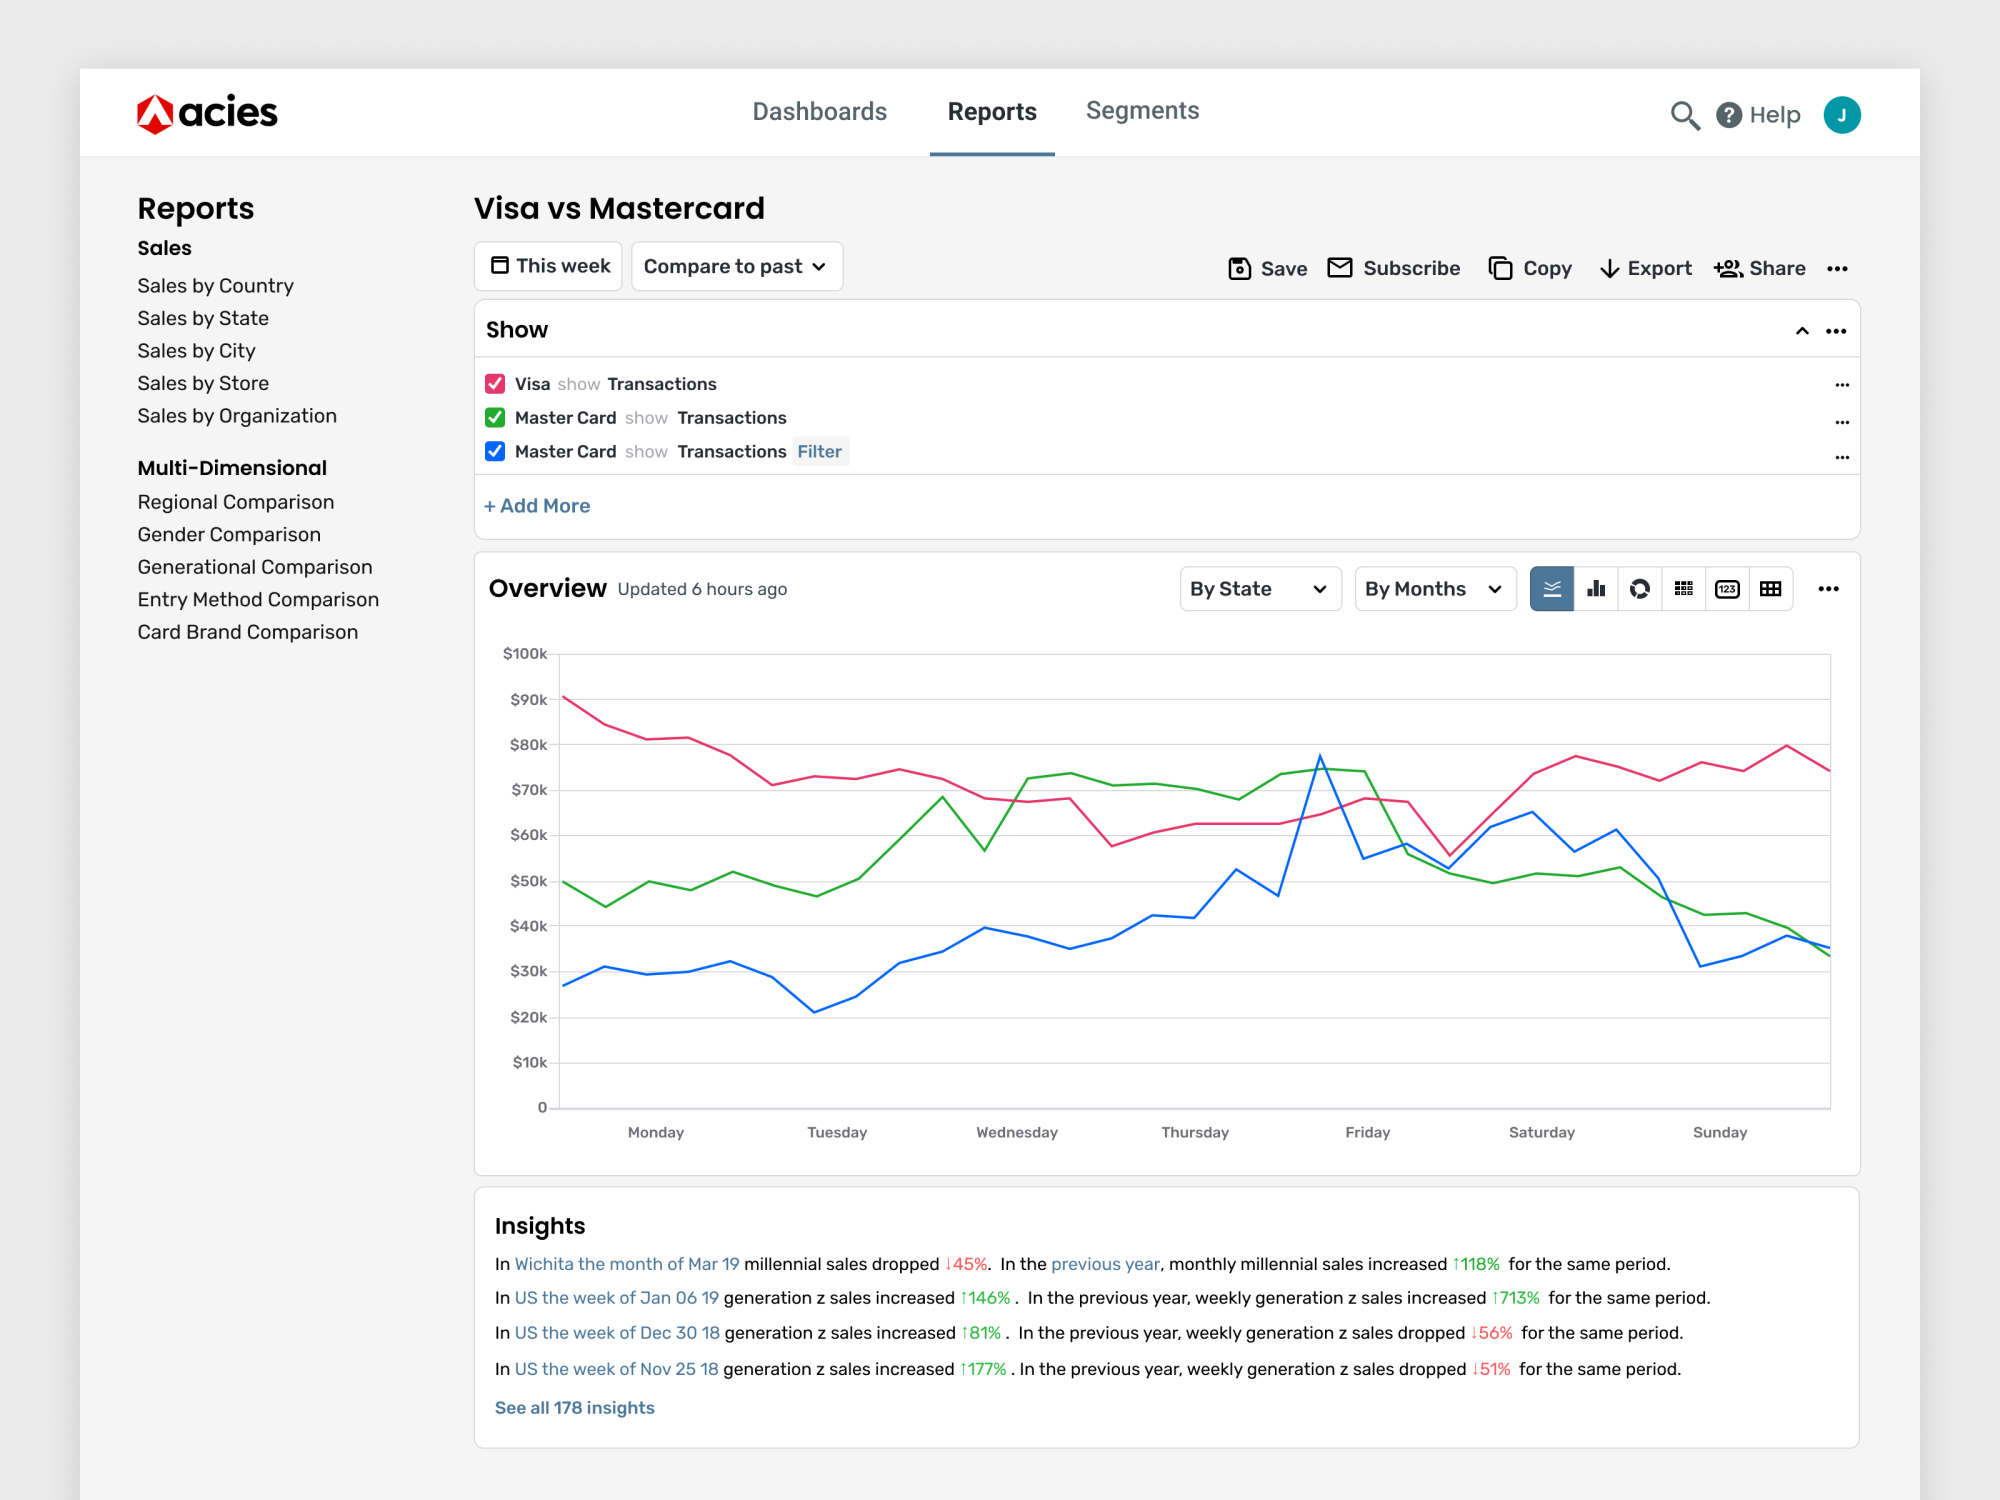This screenshot has height=1500, width=2000.
Task: Subscribe to this report by email
Action: 1394,268
